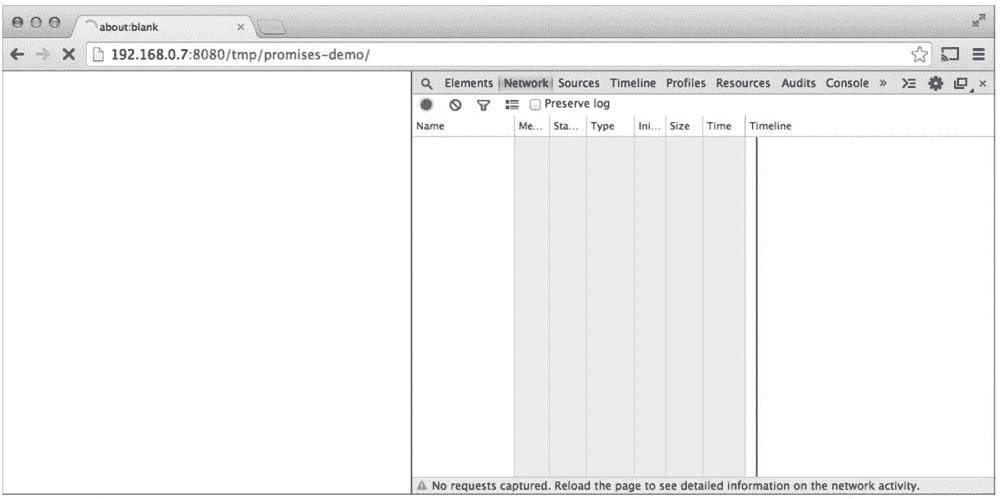Toggle the small request rows view icon

pyautogui.click(x=512, y=104)
